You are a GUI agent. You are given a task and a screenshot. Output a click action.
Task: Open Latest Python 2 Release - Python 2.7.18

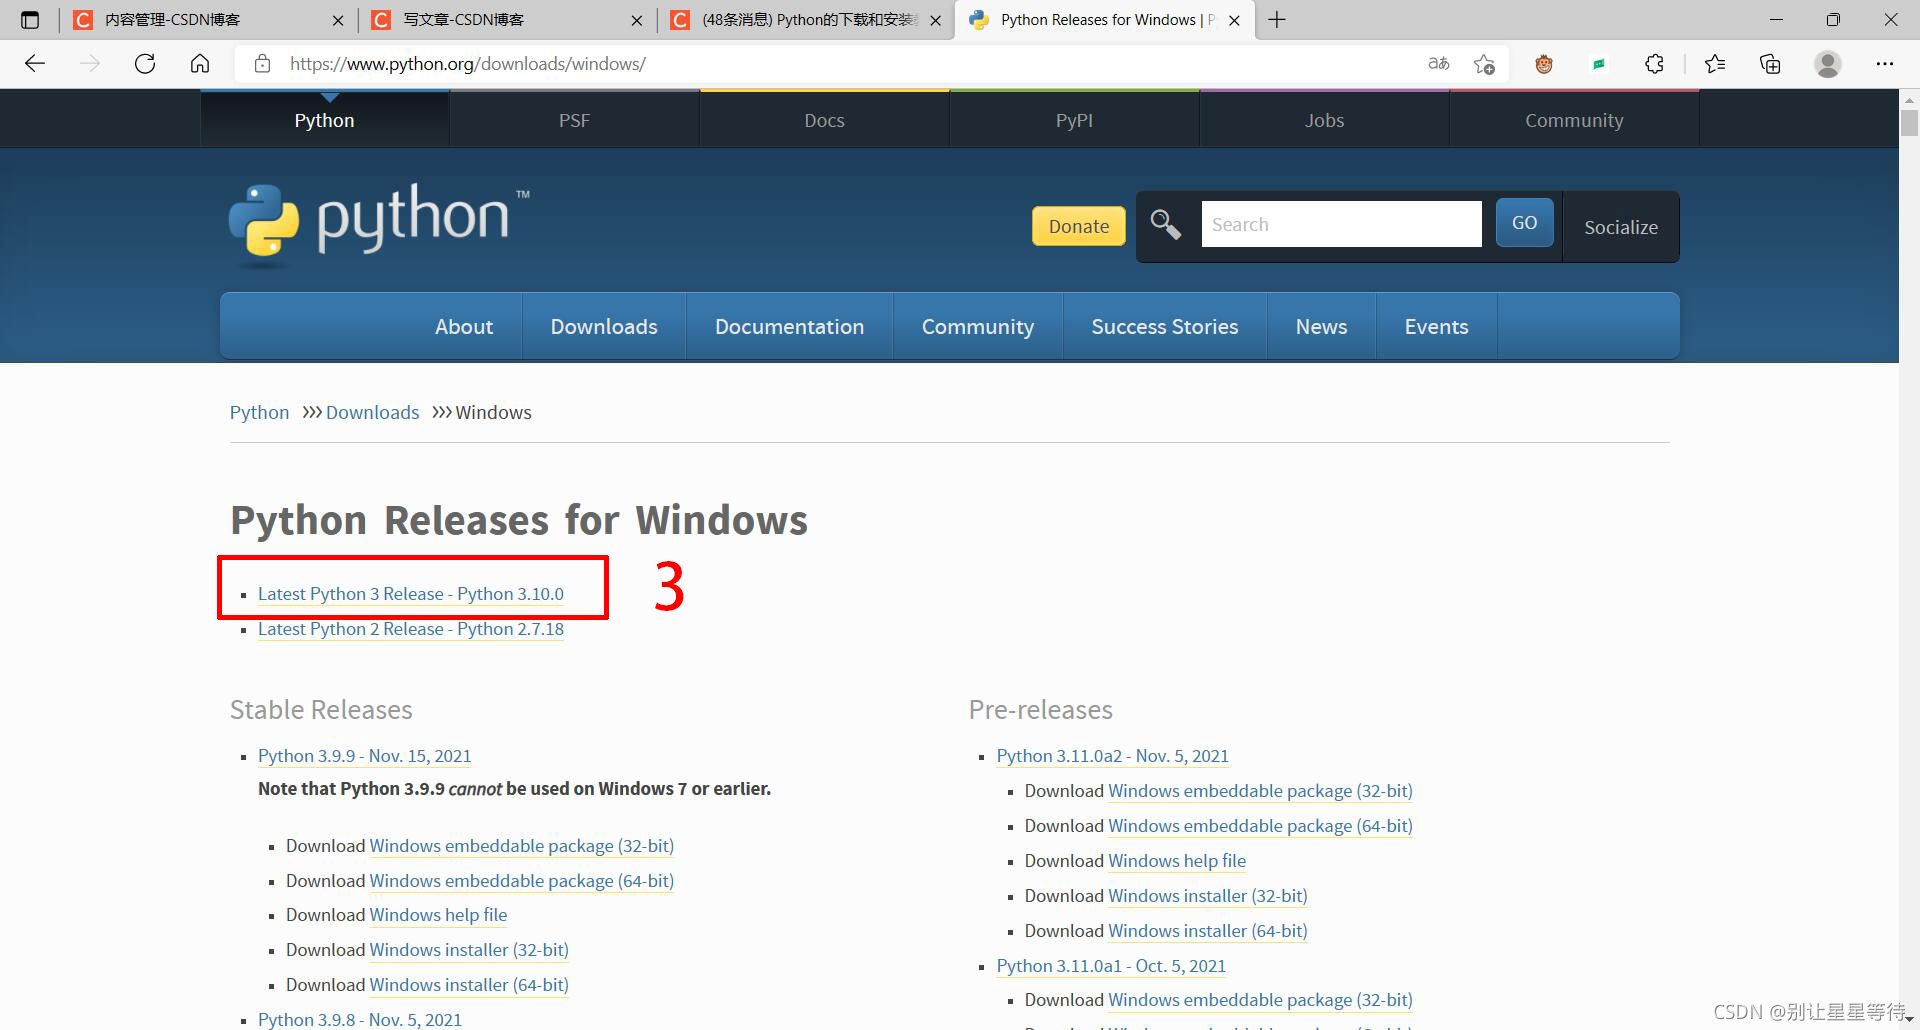pyautogui.click(x=411, y=629)
